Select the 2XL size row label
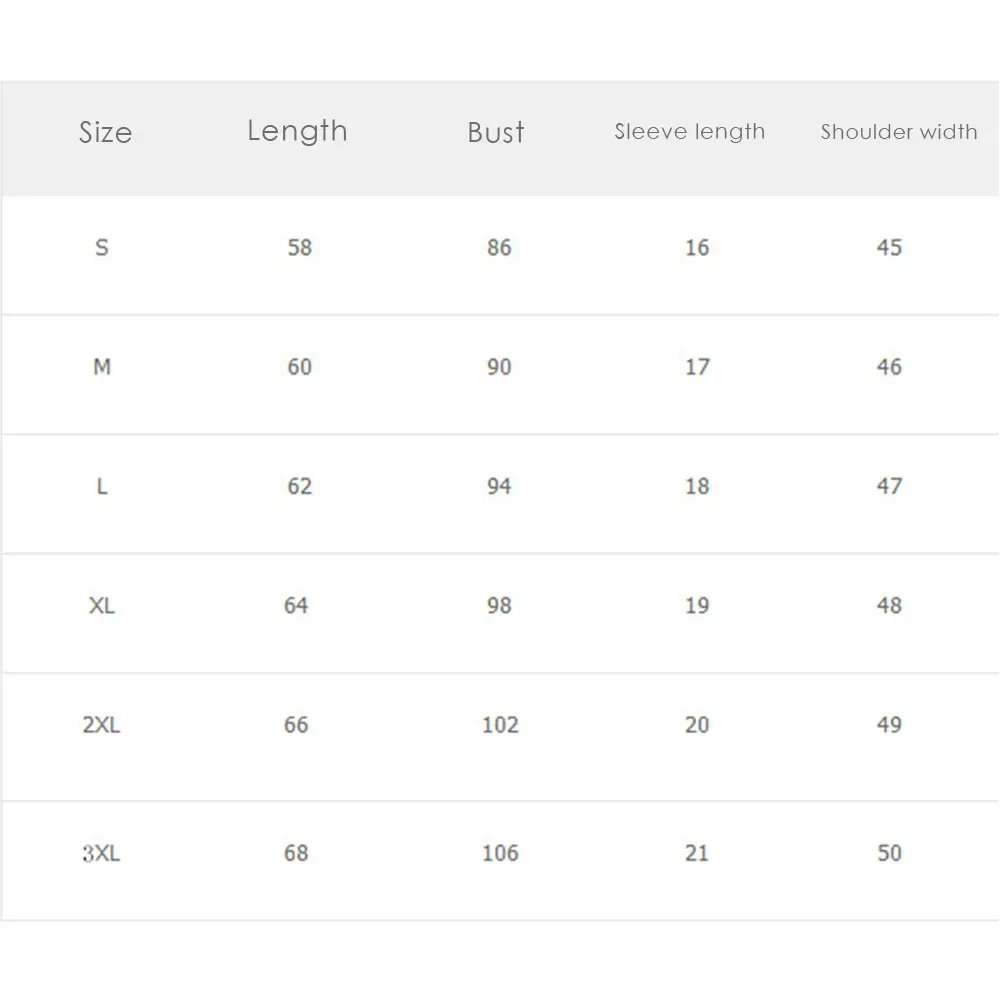 click(101, 725)
